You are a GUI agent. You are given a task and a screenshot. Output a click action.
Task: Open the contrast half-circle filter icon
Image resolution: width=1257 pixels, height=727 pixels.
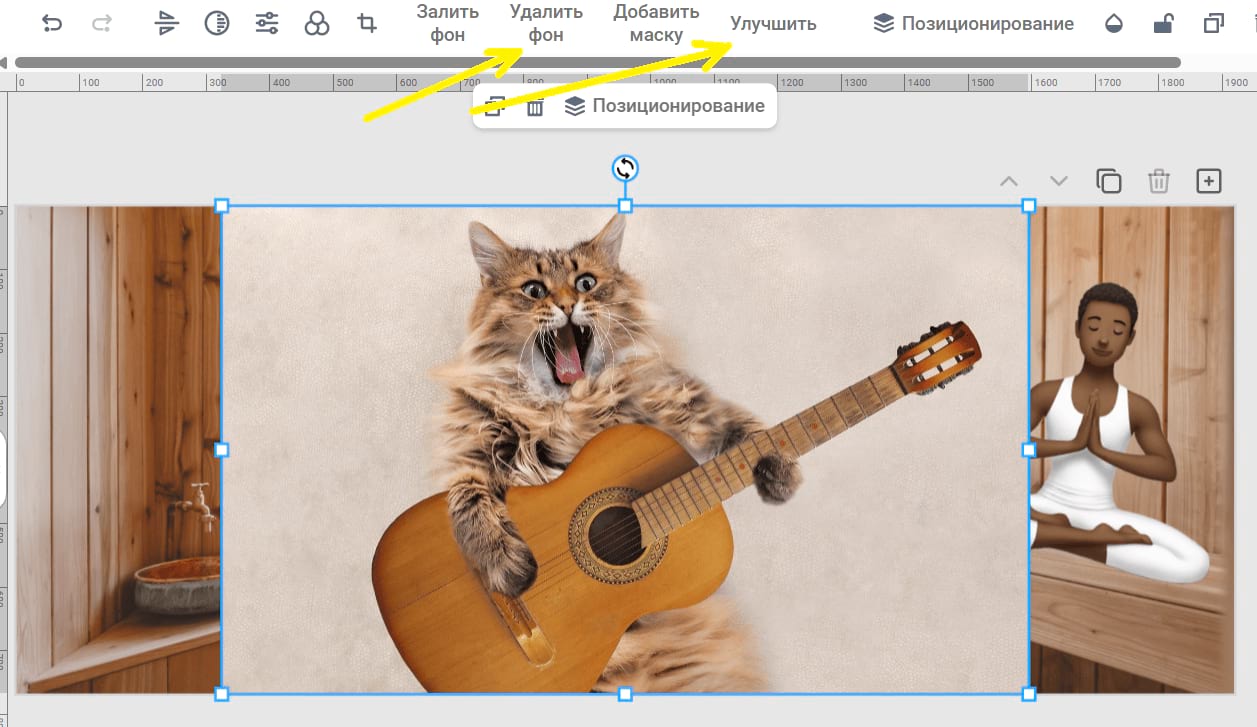point(216,24)
